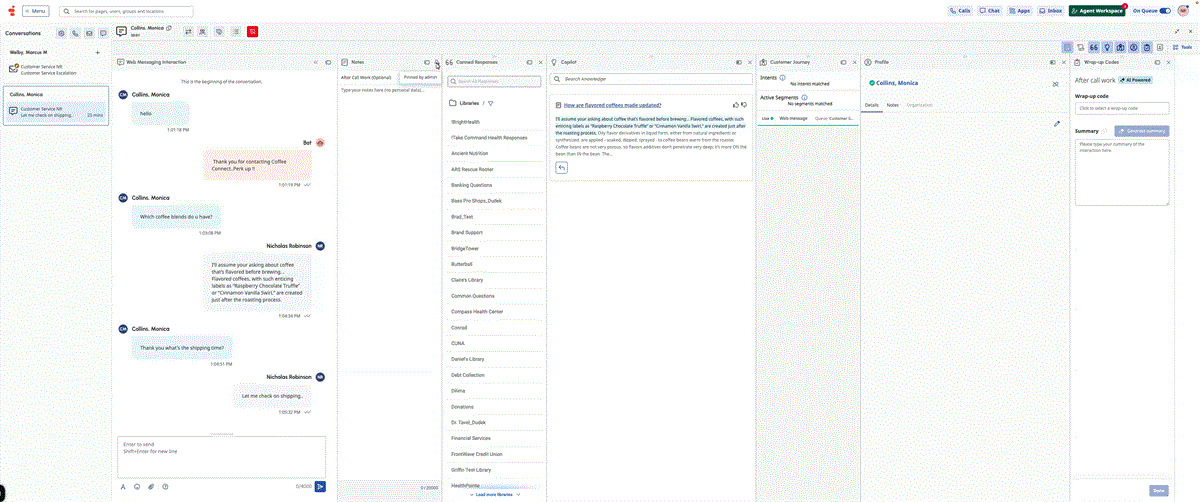Click the global search field
The width and height of the screenshot is (1200, 502).
click(x=126, y=11)
